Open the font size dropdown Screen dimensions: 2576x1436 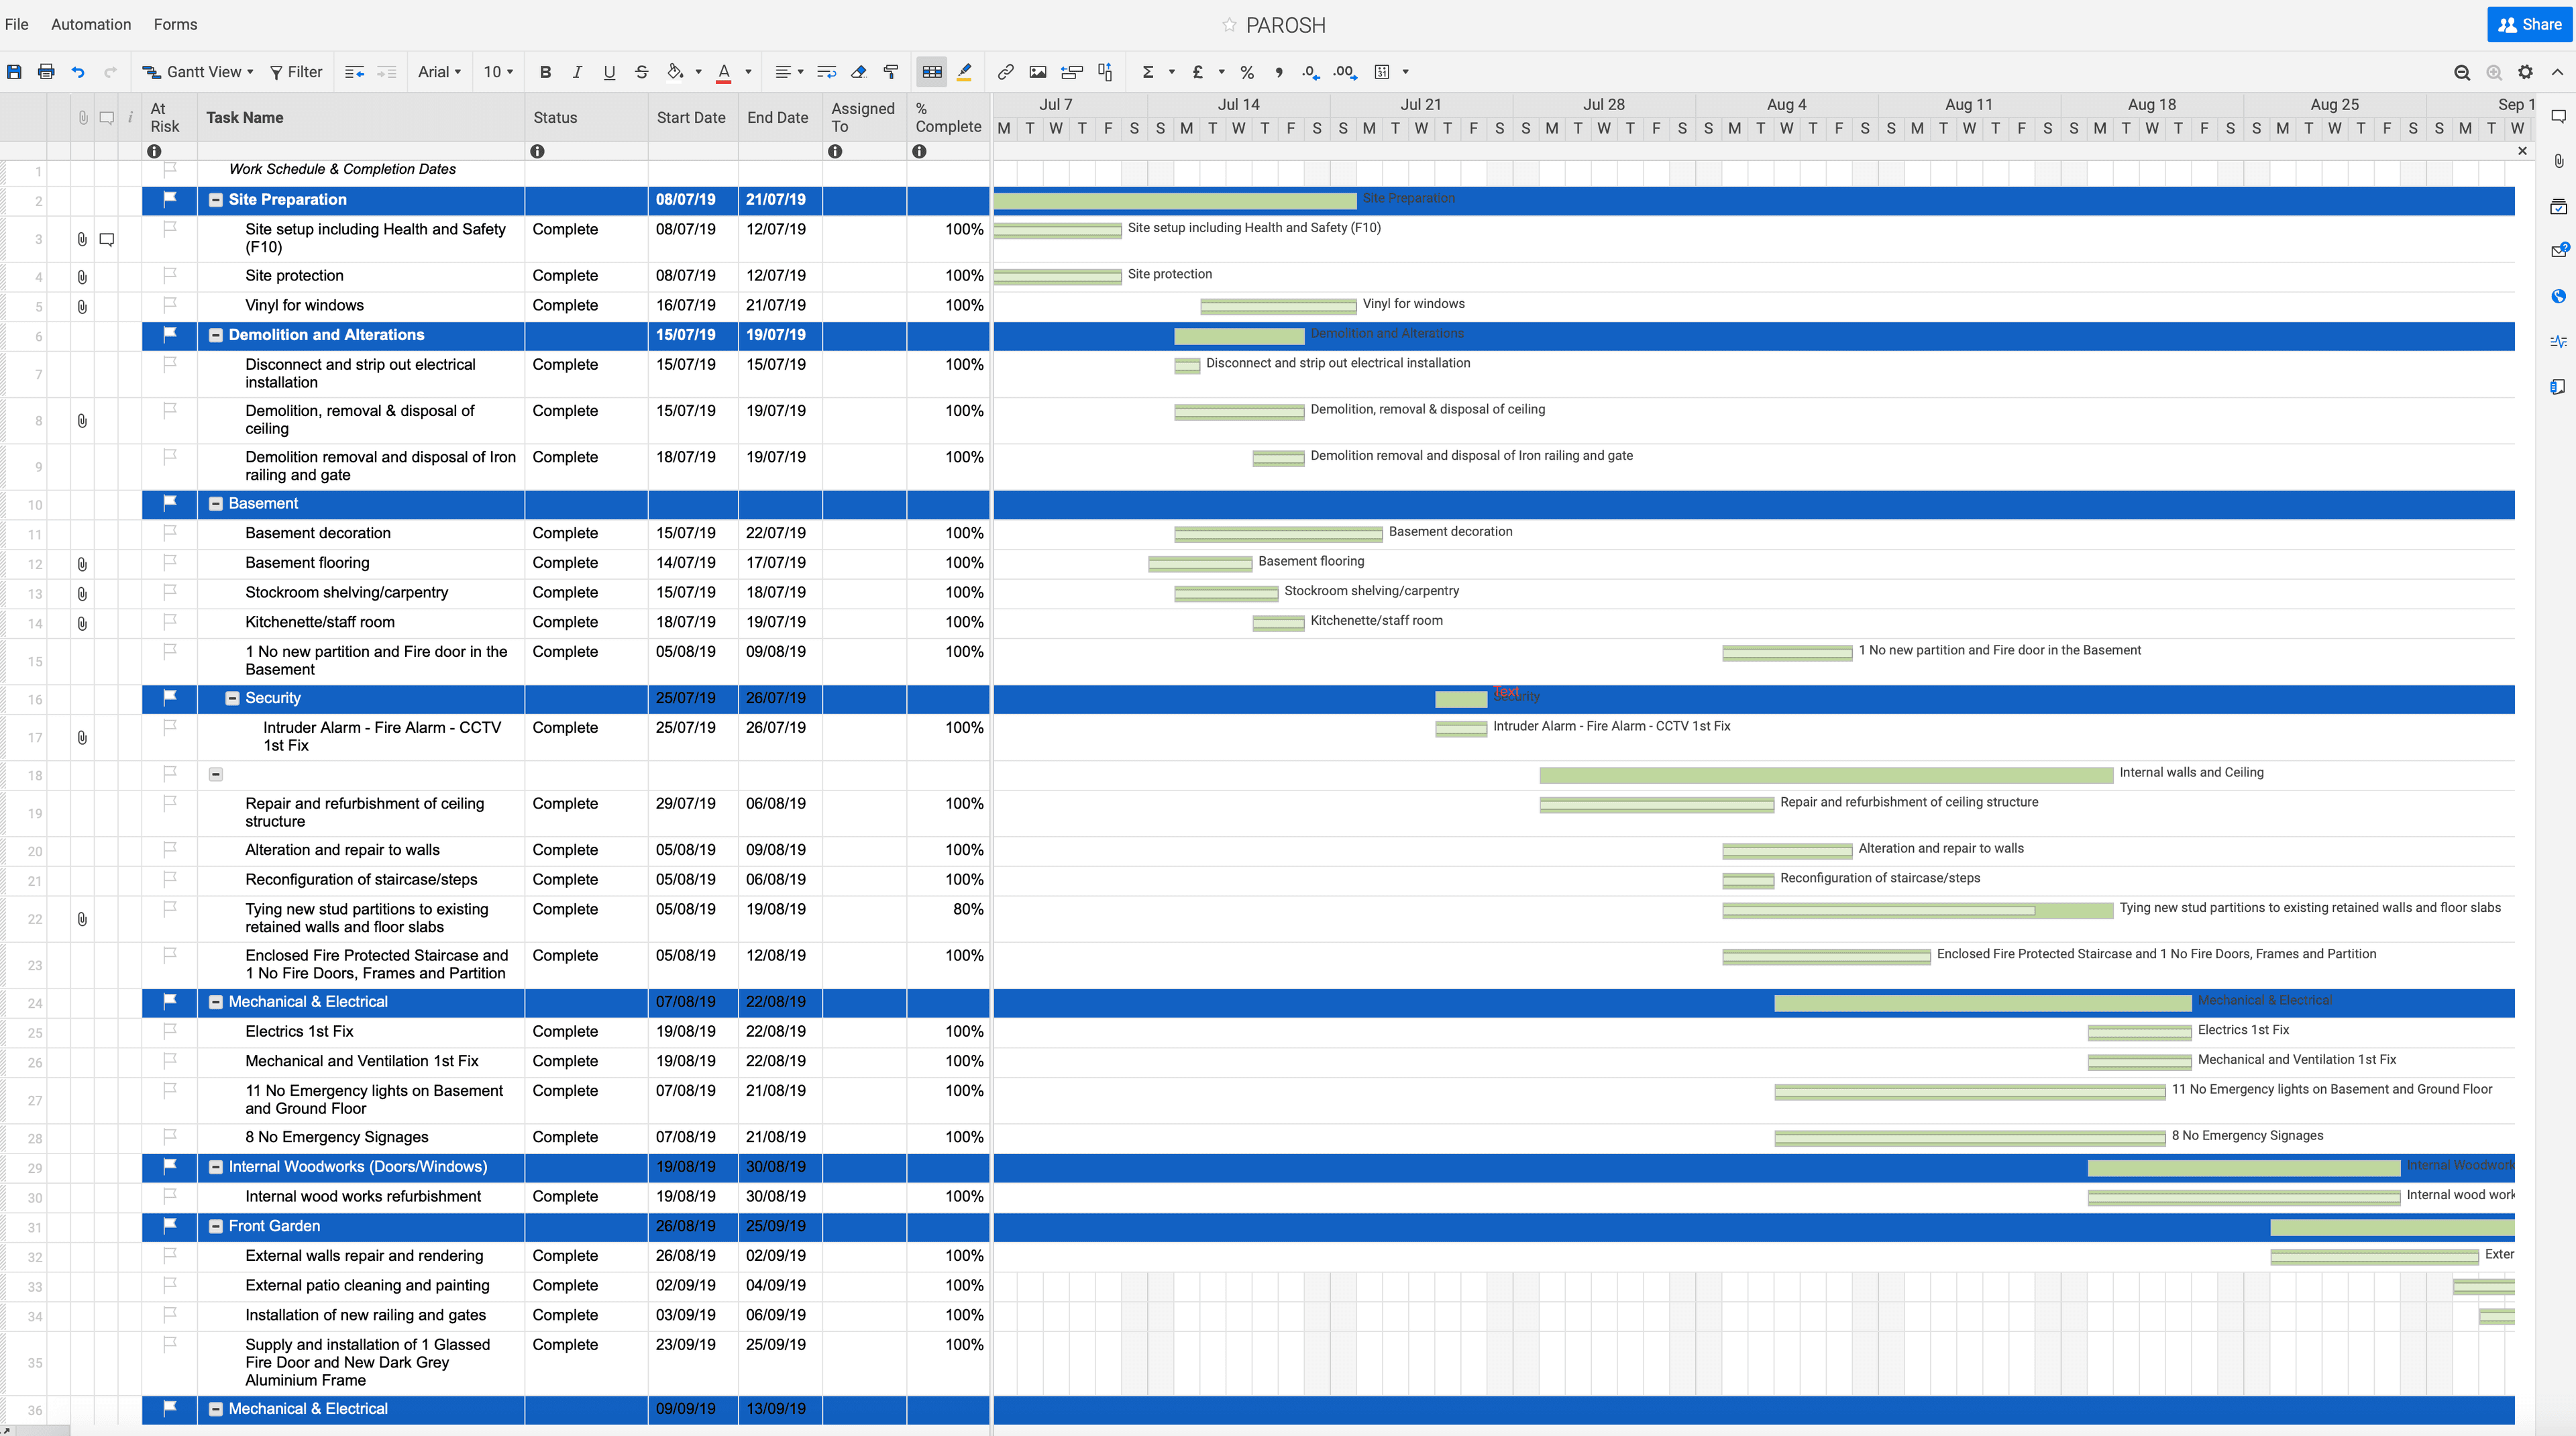(x=498, y=72)
